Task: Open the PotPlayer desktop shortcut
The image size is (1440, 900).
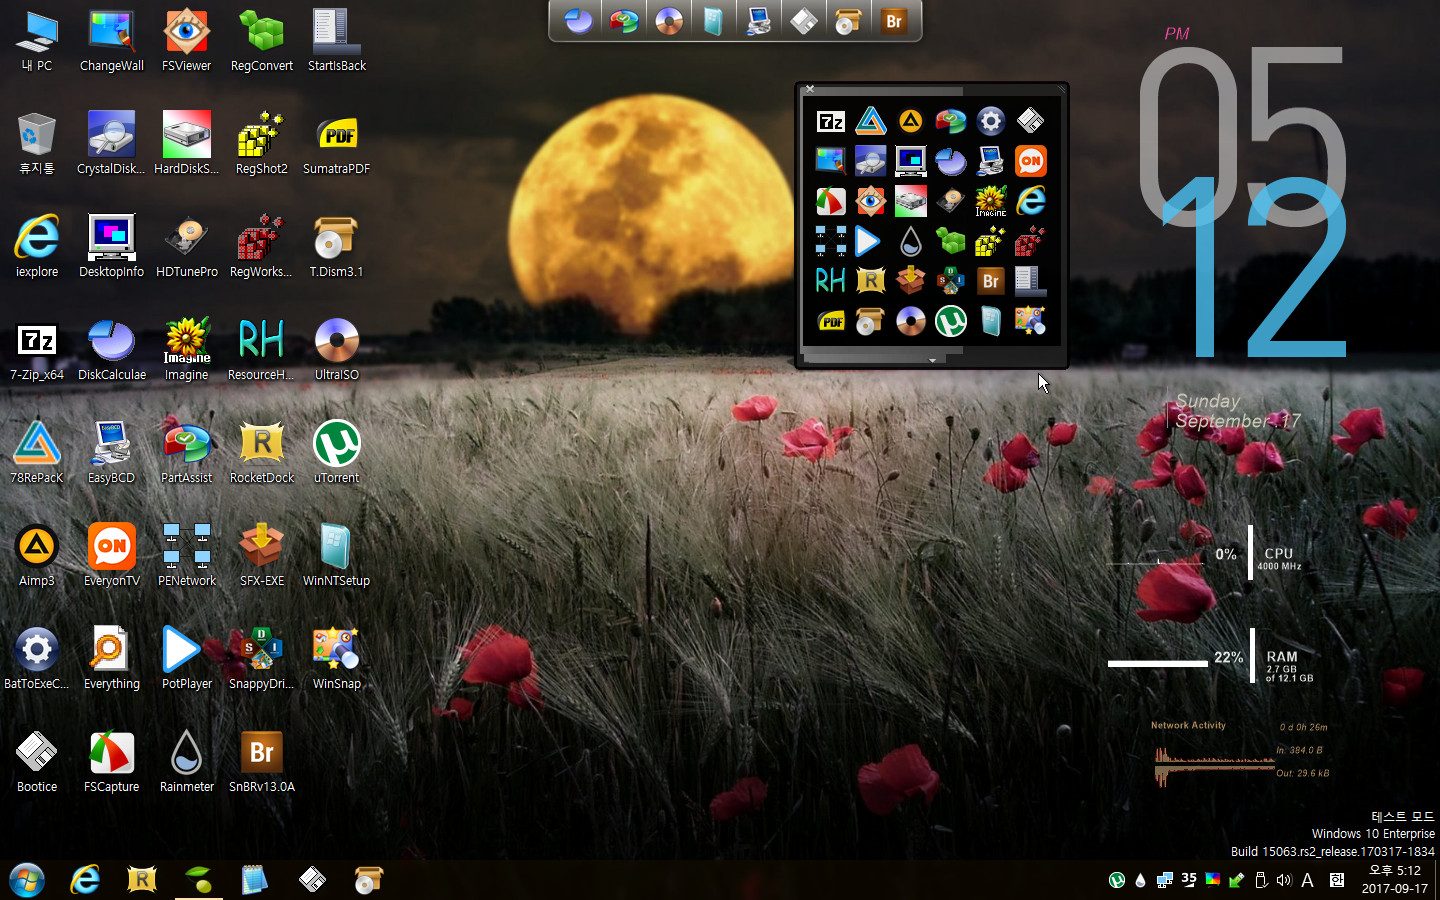Action: point(187,659)
